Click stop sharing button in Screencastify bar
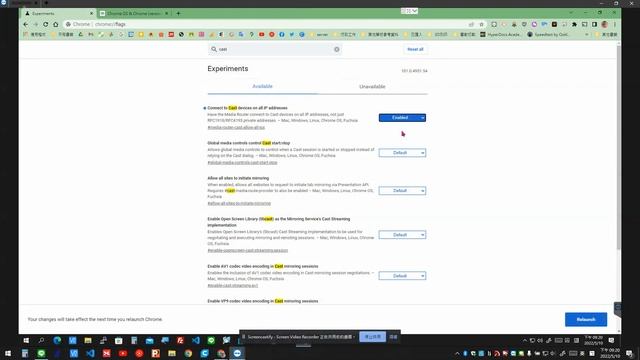Viewport: 640px width, 360px height. point(372,337)
